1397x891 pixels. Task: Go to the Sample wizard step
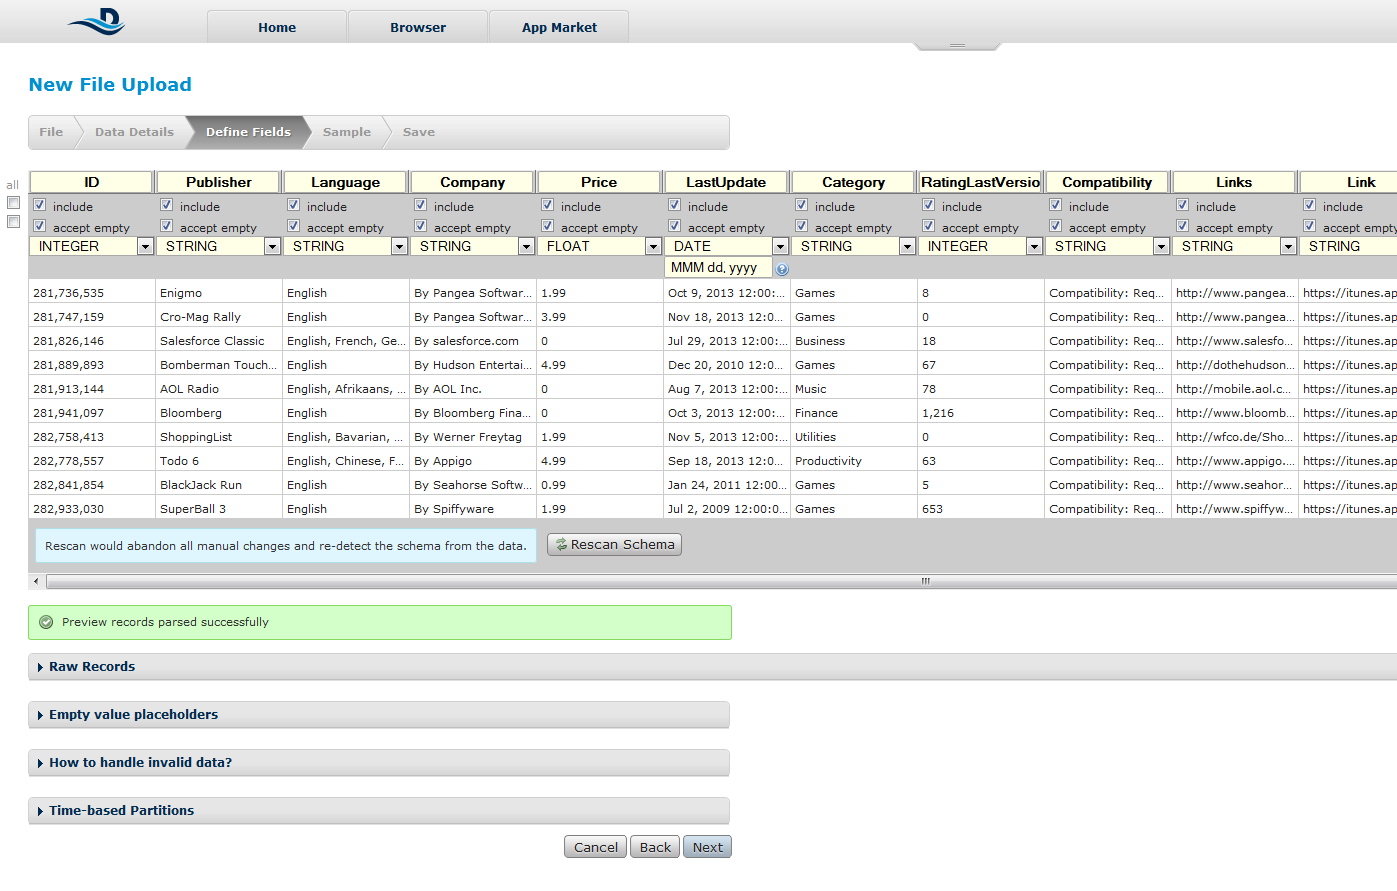(347, 132)
